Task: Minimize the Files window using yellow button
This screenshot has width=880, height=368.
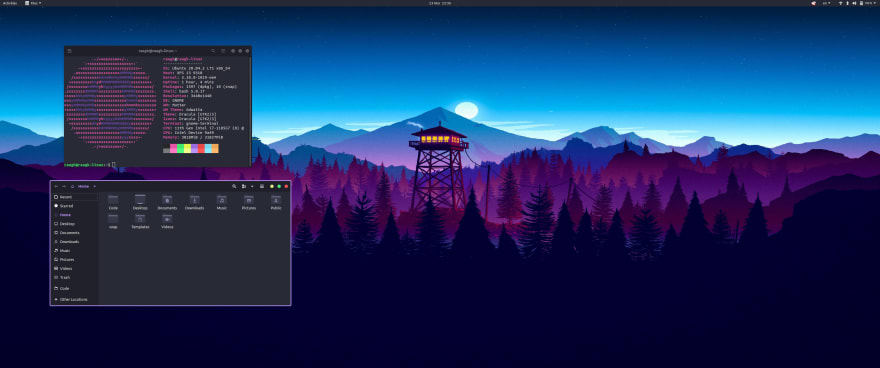Action: (x=272, y=186)
